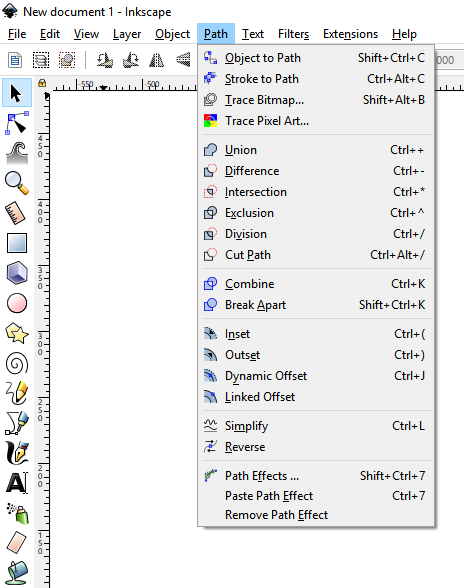Select the Paint Bucket fill tool
Viewport: 464px width, 588px height.
tap(17, 572)
